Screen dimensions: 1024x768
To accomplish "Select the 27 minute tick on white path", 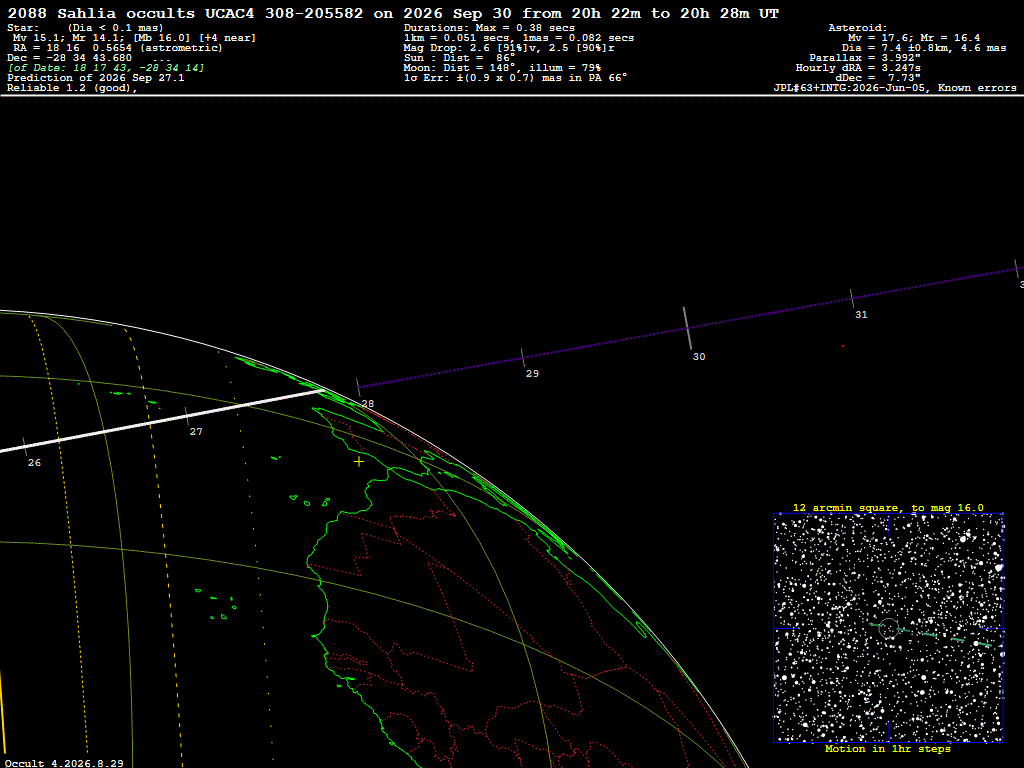I will (187, 416).
